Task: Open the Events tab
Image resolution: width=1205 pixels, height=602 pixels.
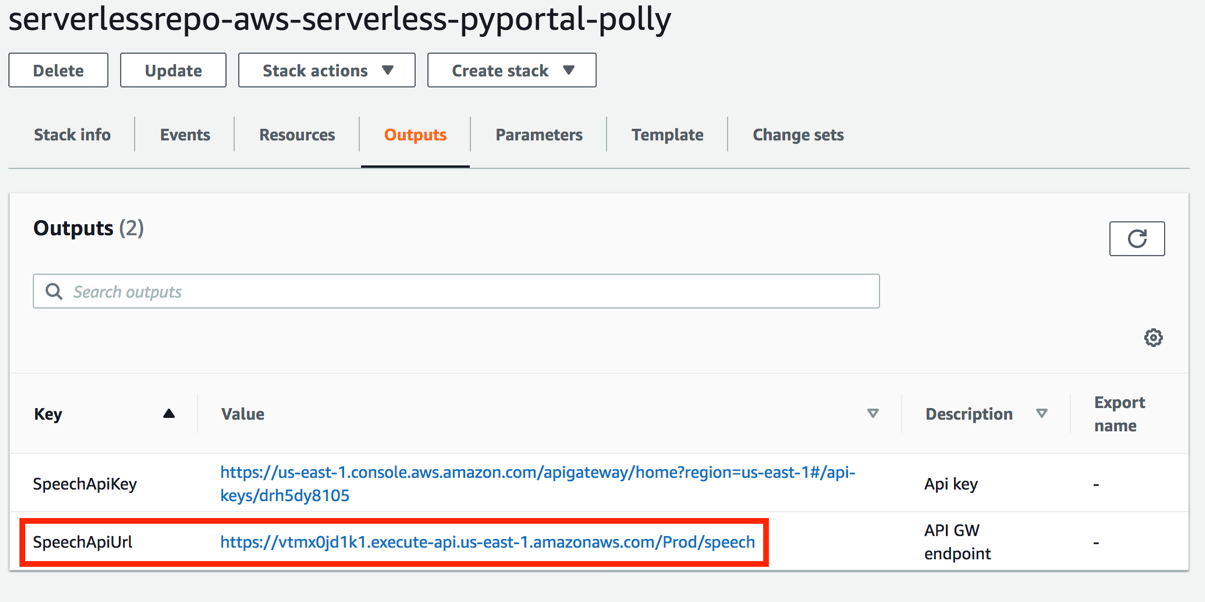Action: pos(185,135)
